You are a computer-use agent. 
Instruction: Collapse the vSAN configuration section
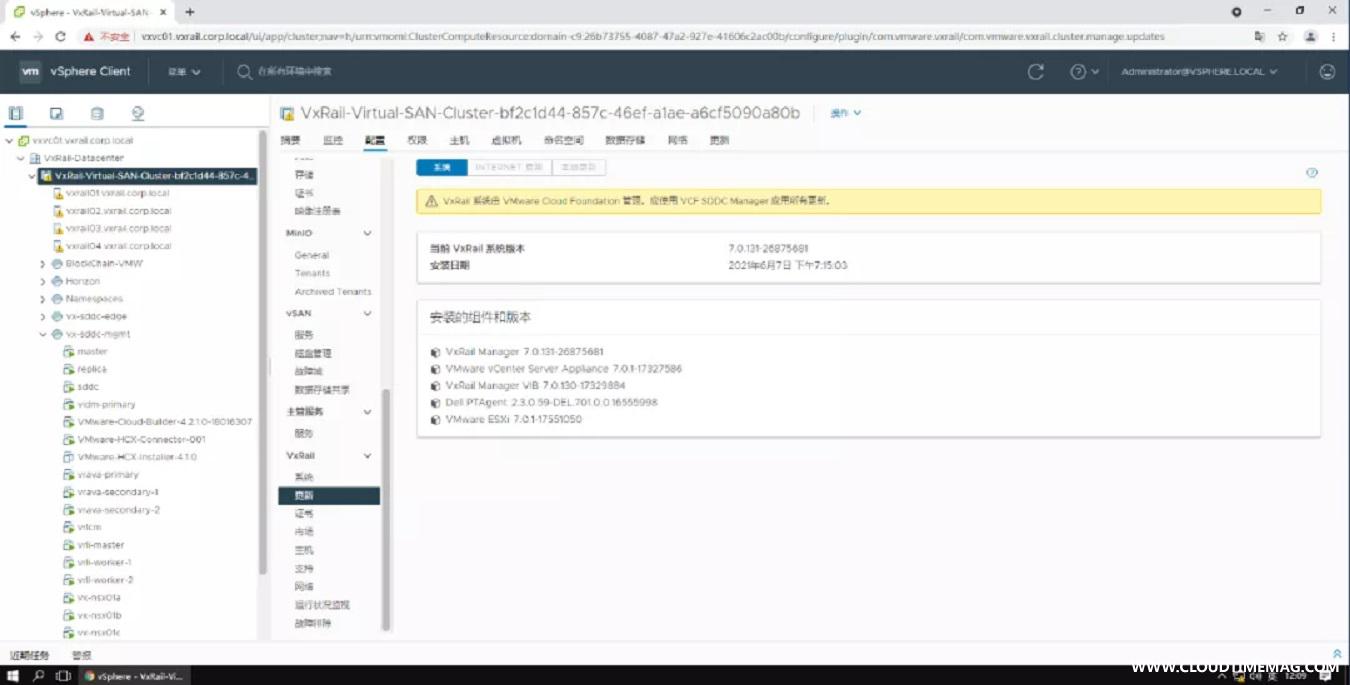[x=367, y=313]
